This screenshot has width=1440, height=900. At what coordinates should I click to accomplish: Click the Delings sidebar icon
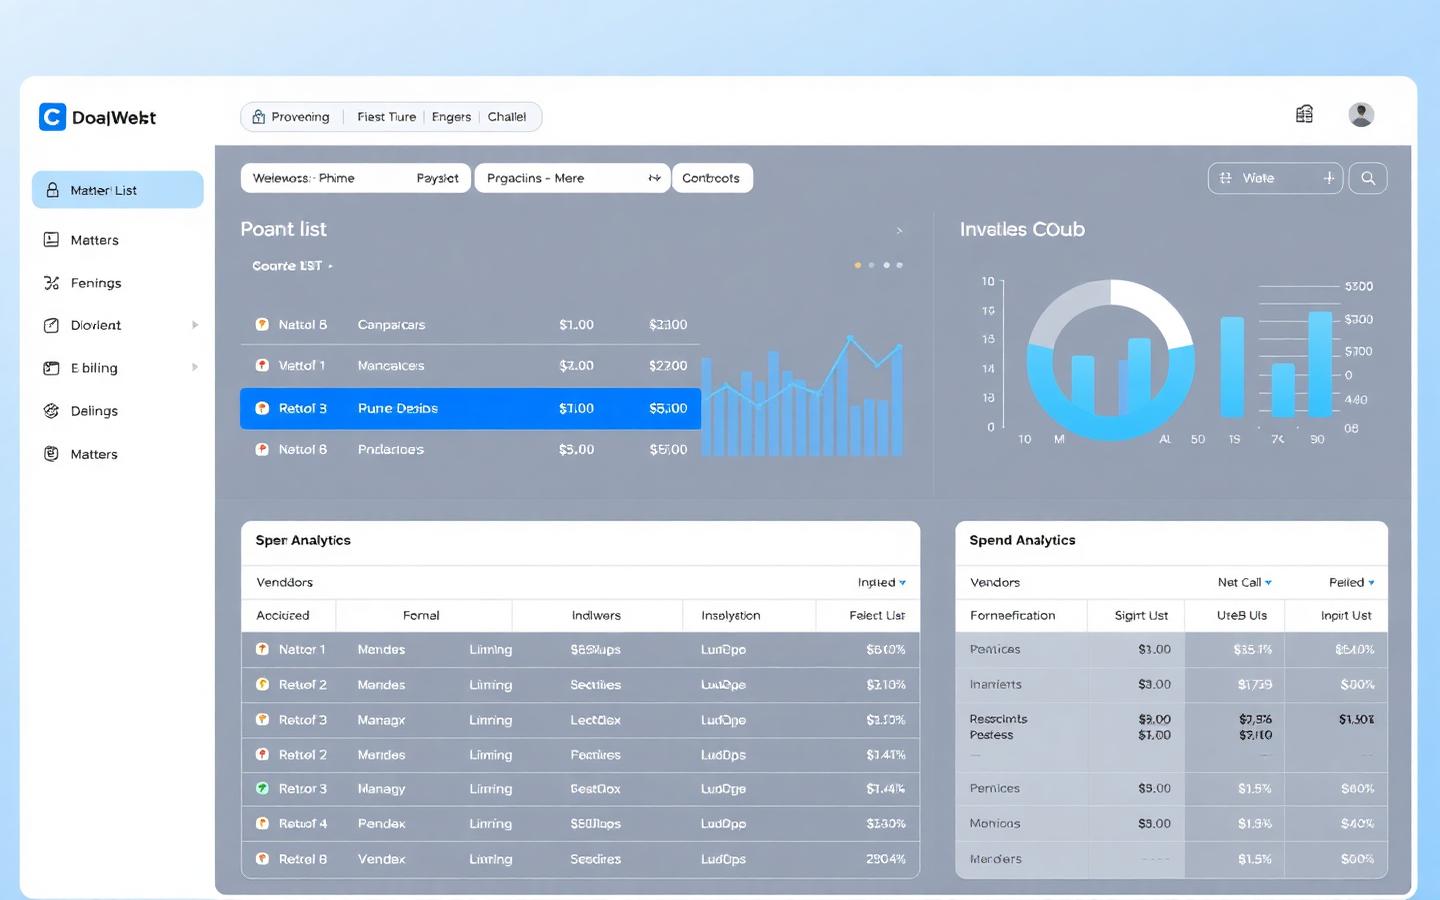[x=51, y=411]
